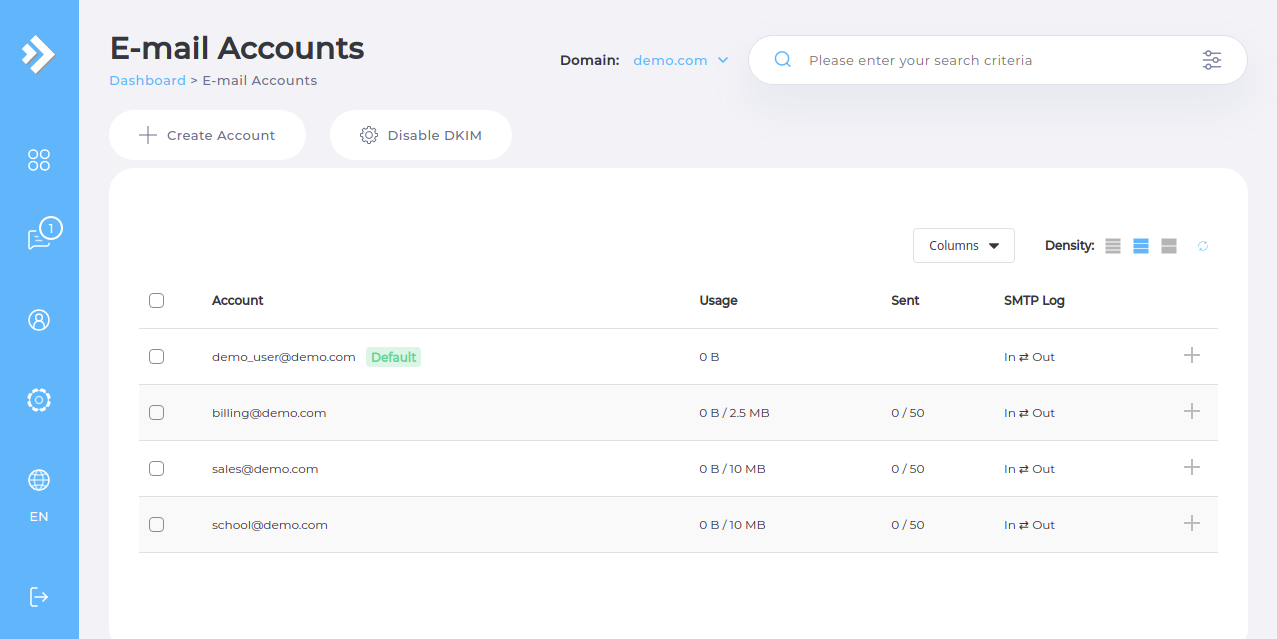Check the school@demo.com row checkbox
This screenshot has width=1277, height=639.
tap(156, 524)
